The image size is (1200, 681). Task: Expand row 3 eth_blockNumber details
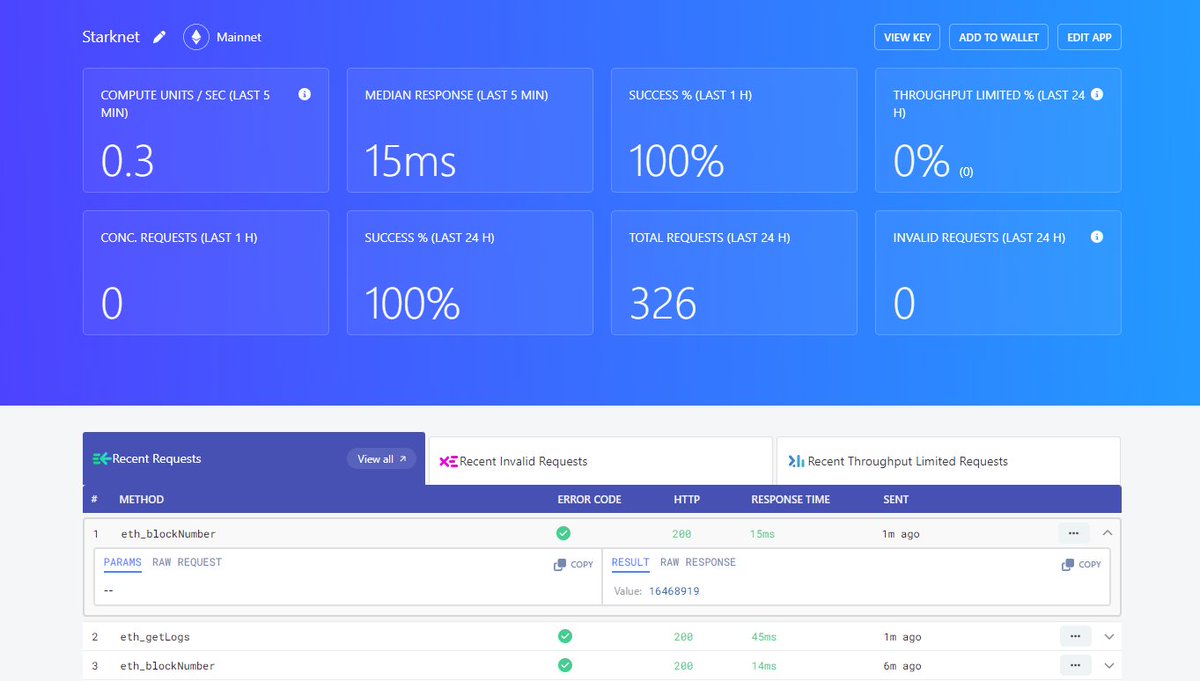1107,665
